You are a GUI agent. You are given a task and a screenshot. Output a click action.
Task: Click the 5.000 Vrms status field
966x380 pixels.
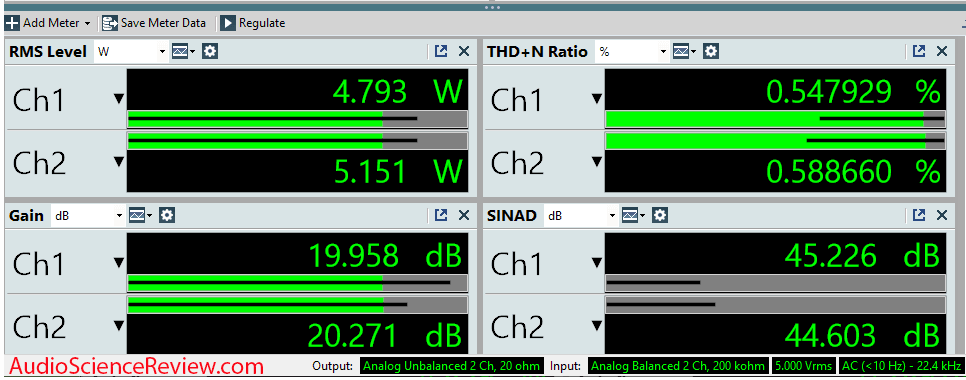point(803,366)
